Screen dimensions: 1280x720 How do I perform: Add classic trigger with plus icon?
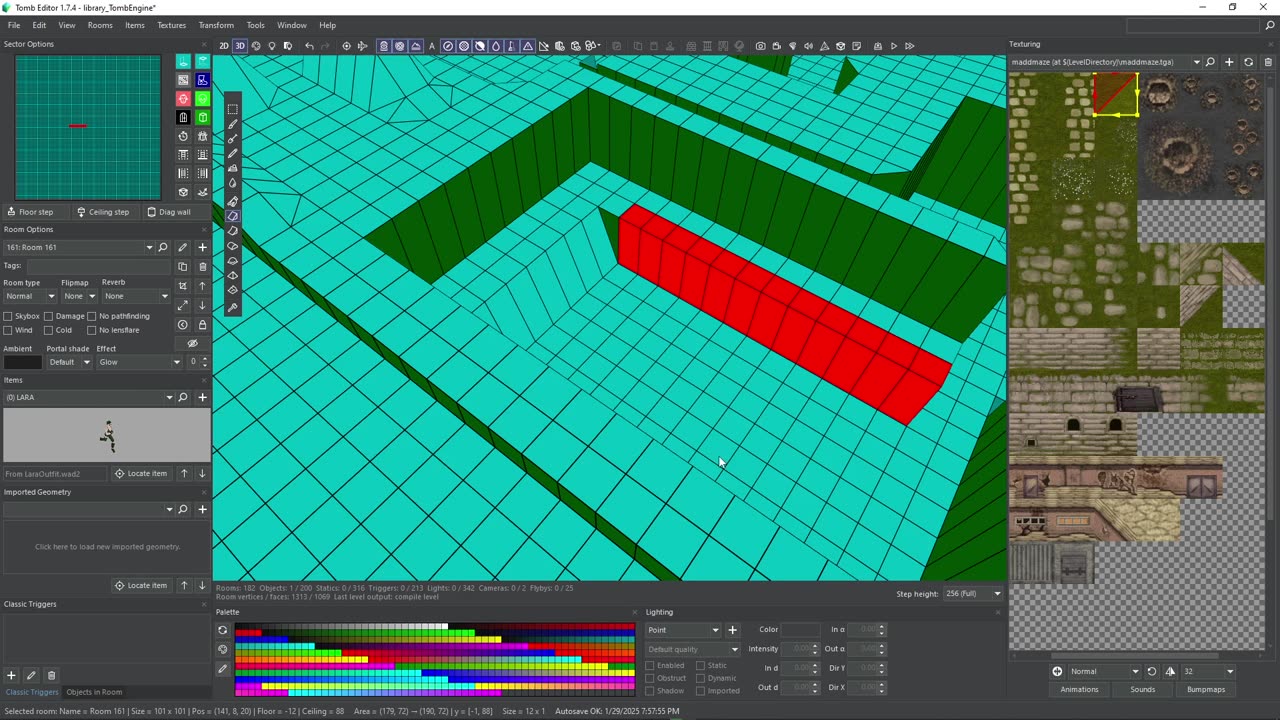(x=11, y=676)
